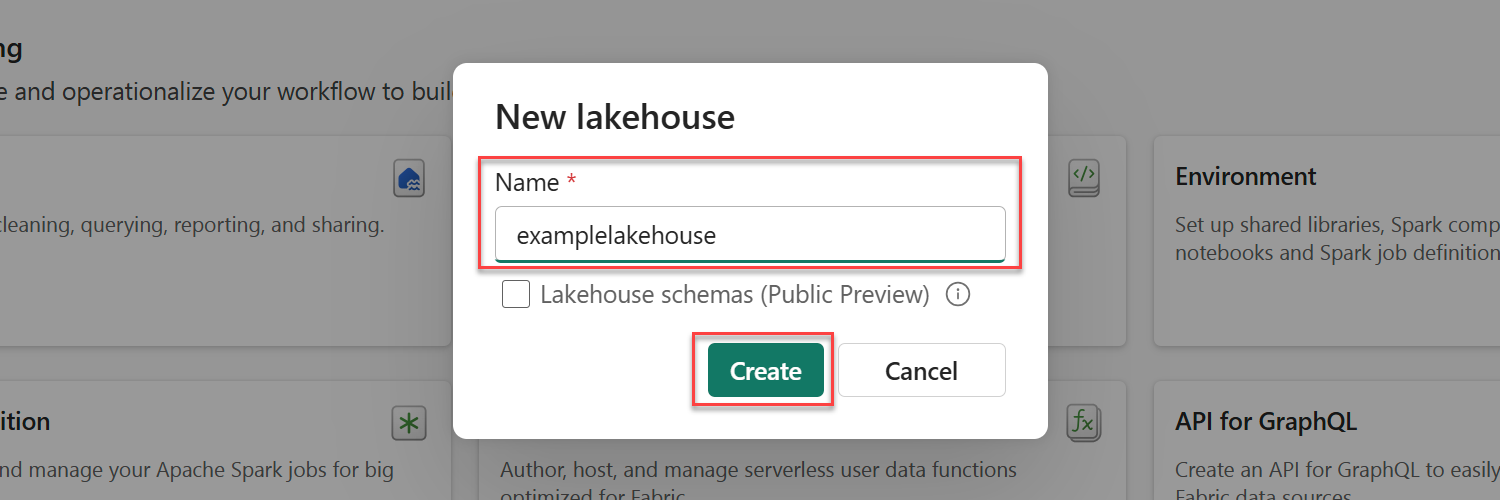Select the Environment card description text
1500x500 pixels.
coord(1337,239)
